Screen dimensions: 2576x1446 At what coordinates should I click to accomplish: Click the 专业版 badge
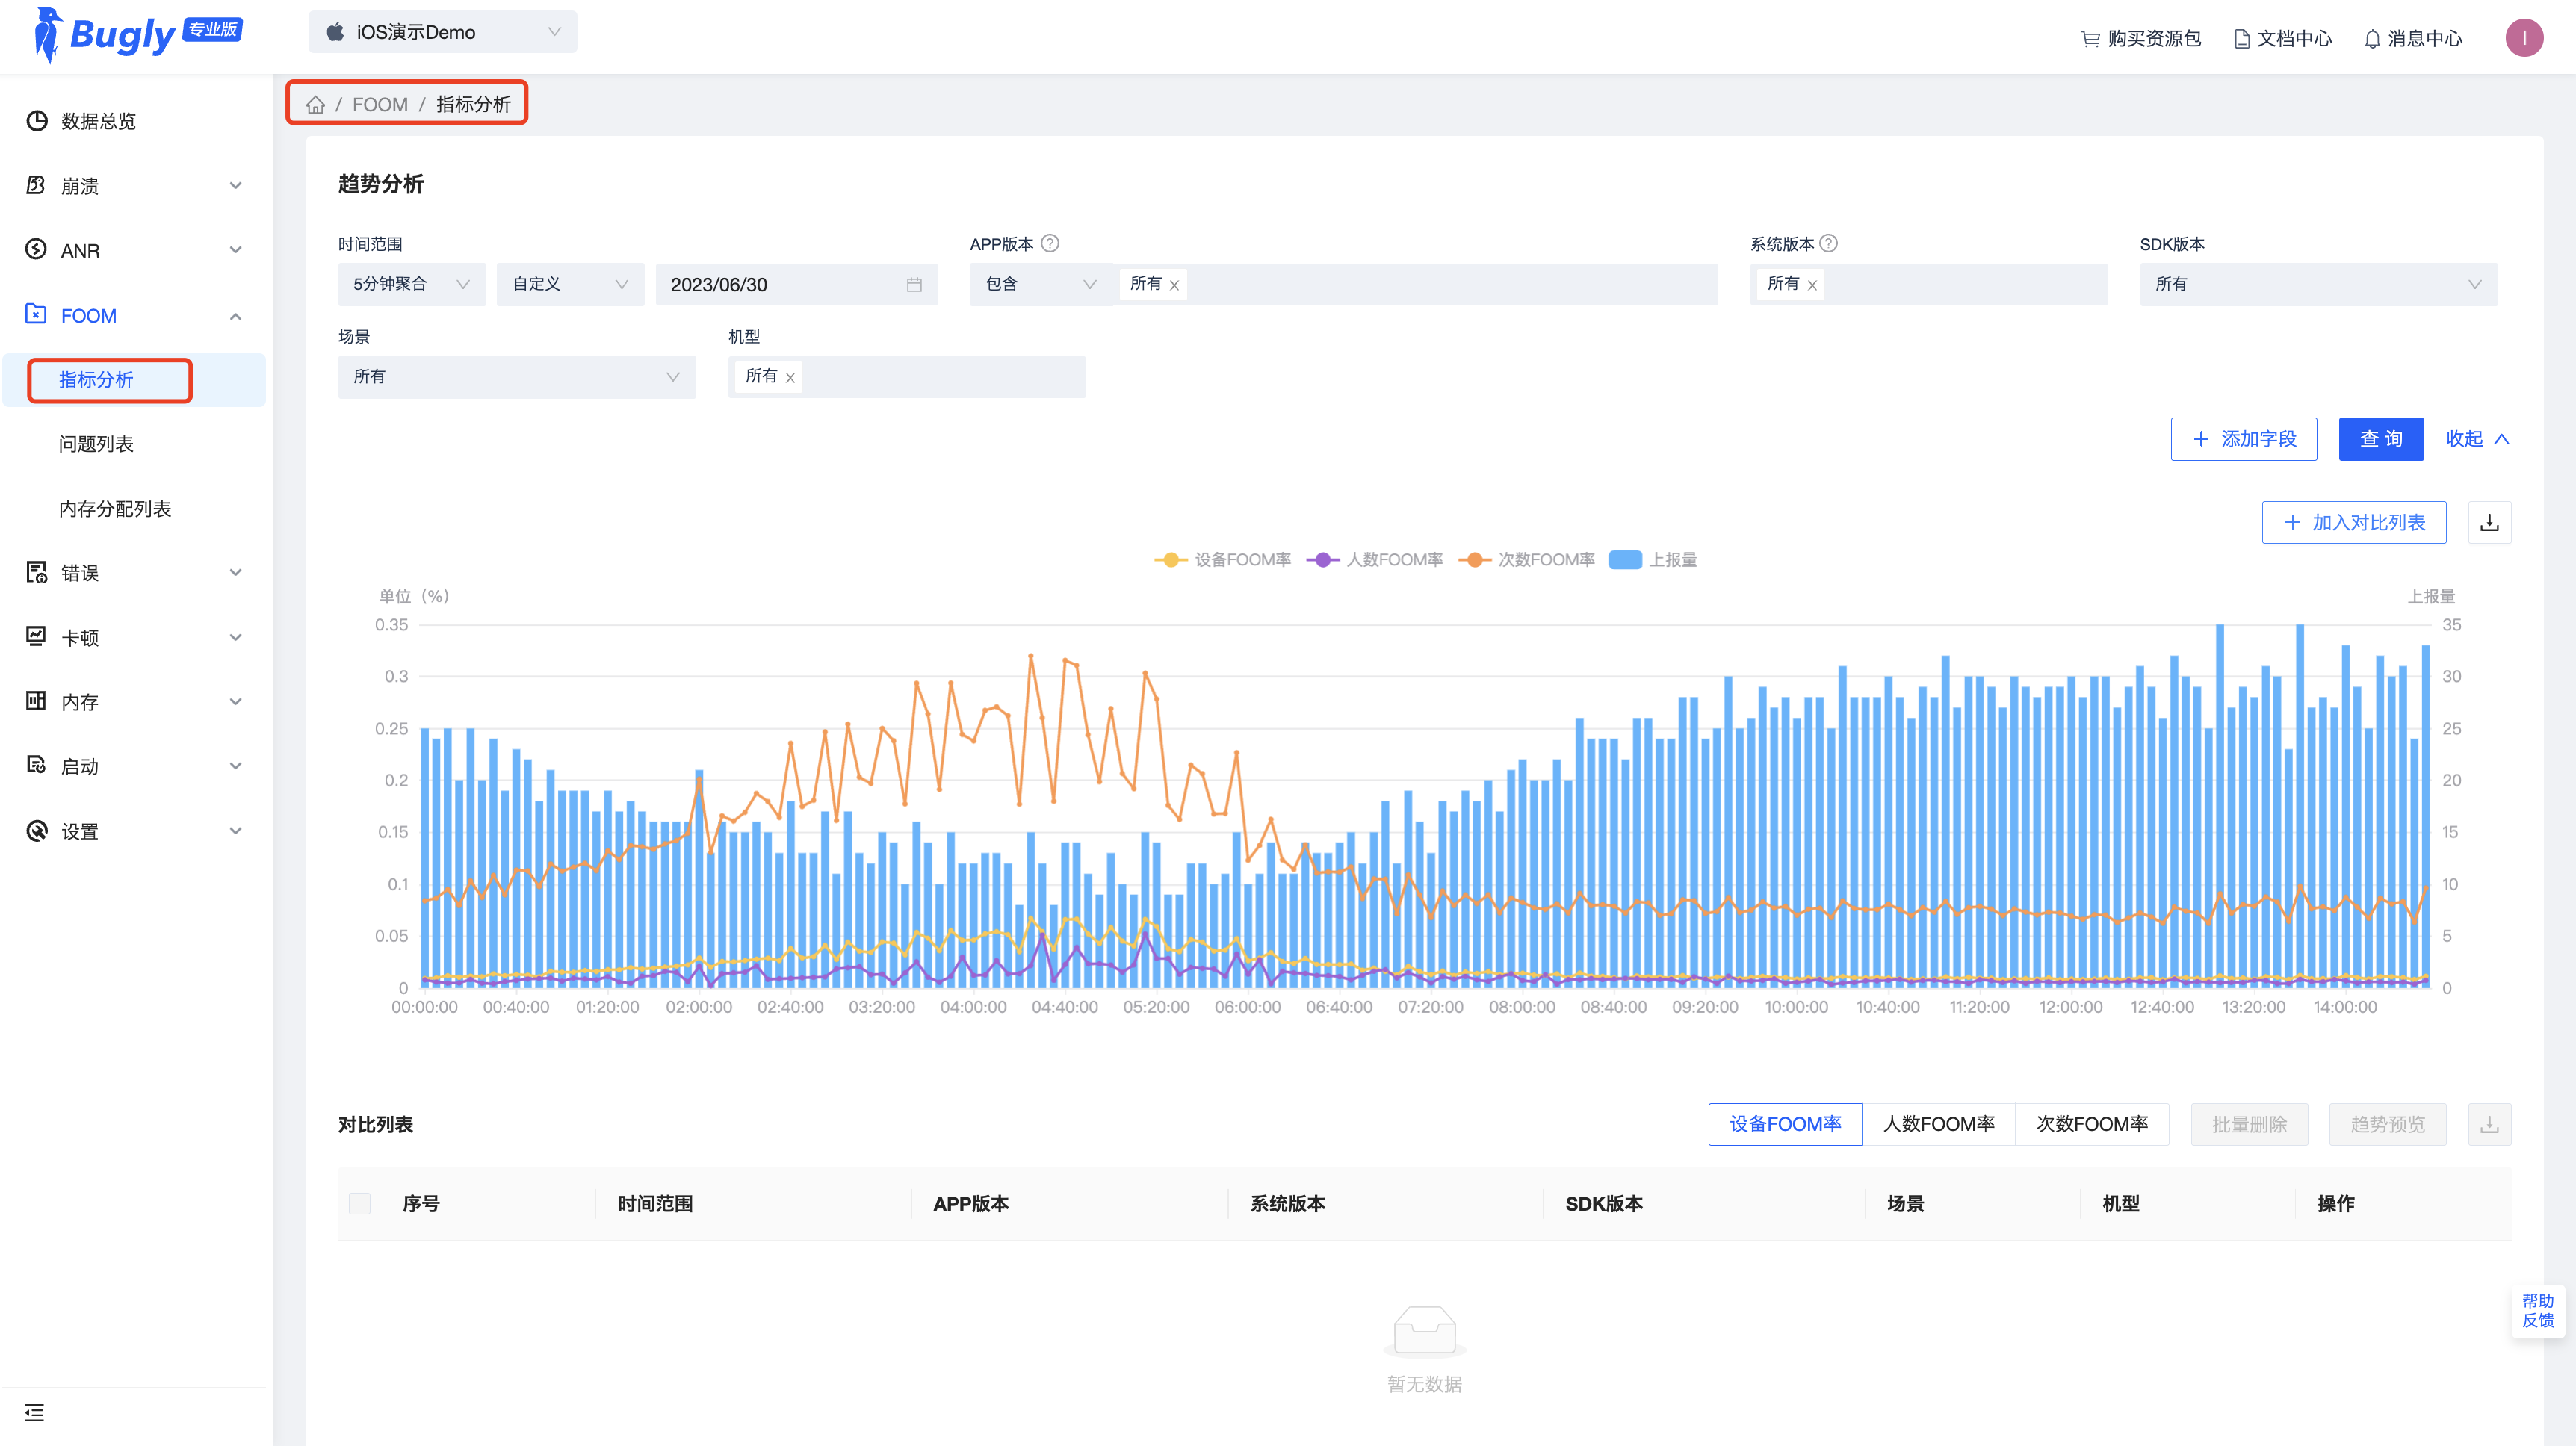coord(213,29)
